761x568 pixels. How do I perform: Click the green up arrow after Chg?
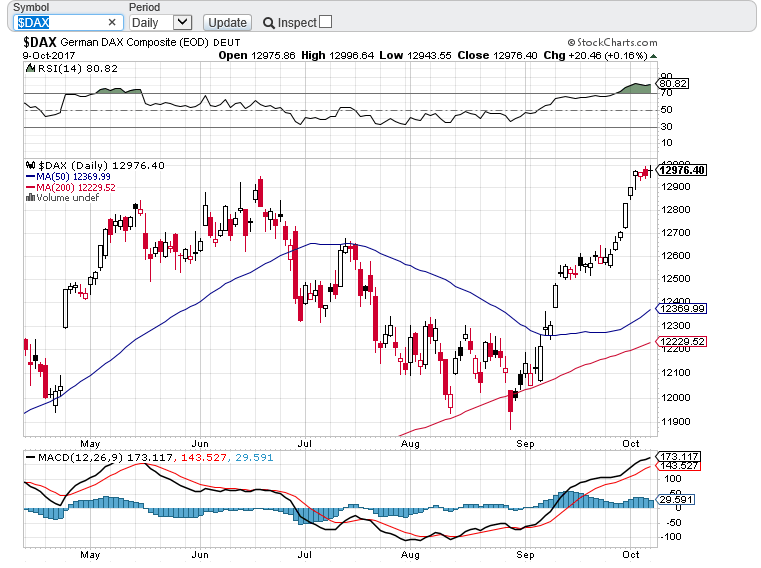653,56
